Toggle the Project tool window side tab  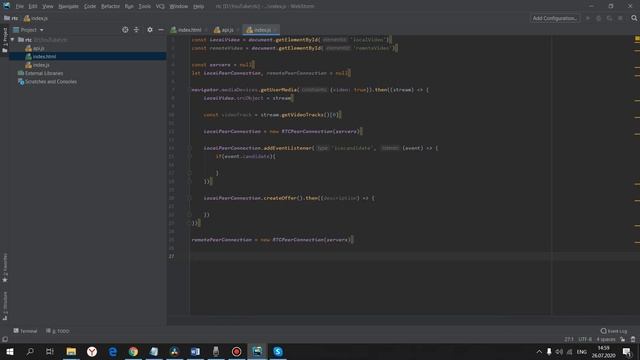[5, 40]
